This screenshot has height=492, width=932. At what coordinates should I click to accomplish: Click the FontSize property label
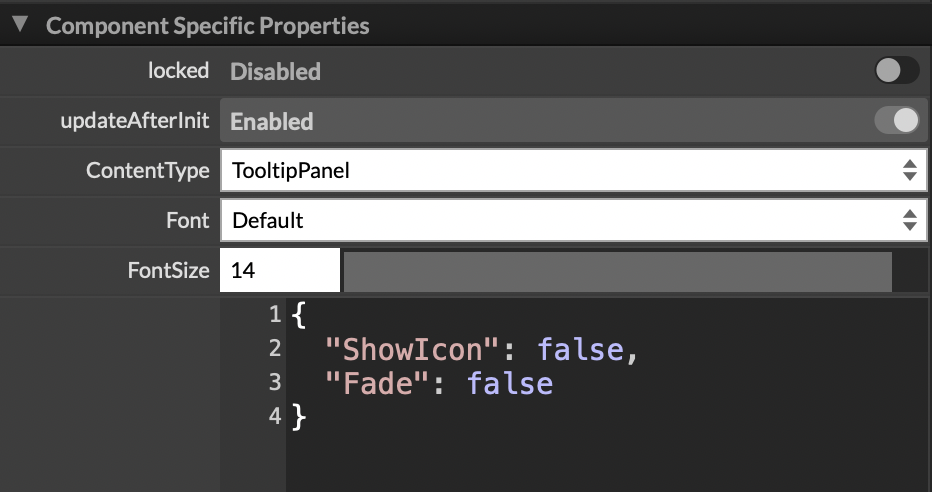[x=168, y=270]
